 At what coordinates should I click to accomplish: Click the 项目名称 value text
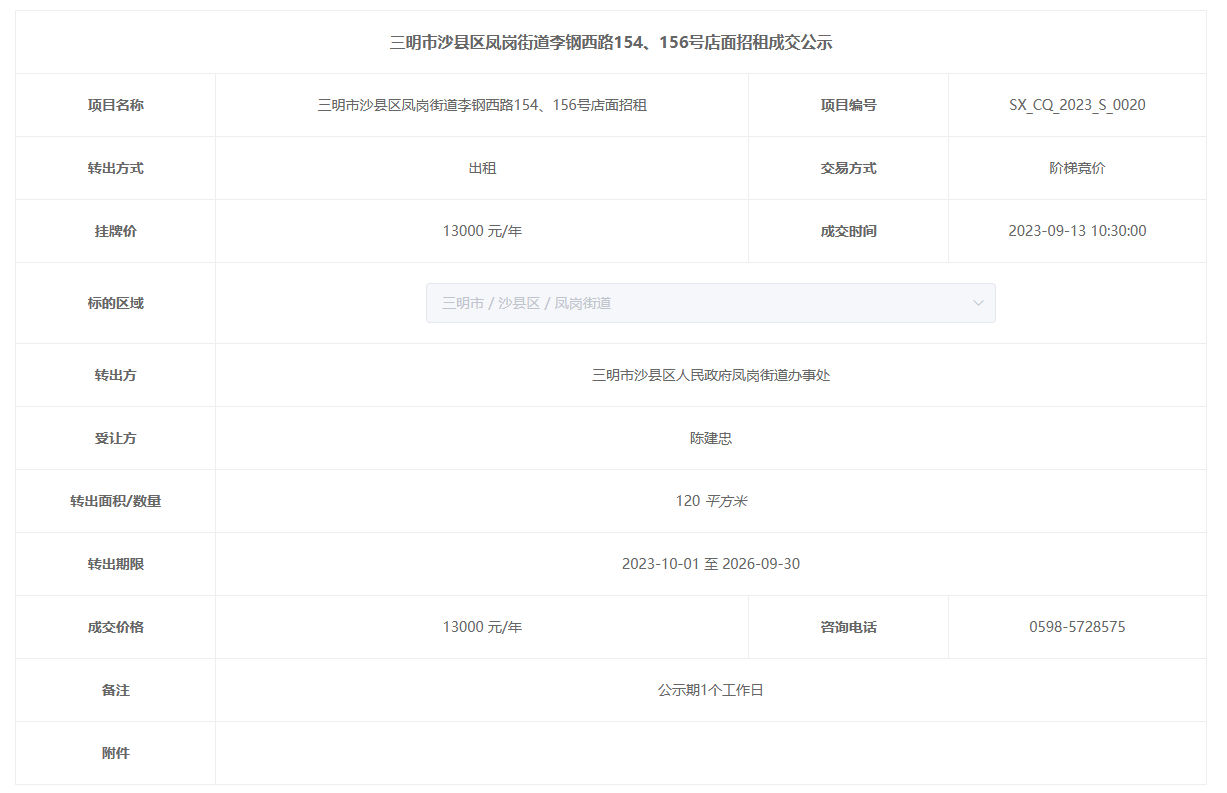tap(482, 105)
